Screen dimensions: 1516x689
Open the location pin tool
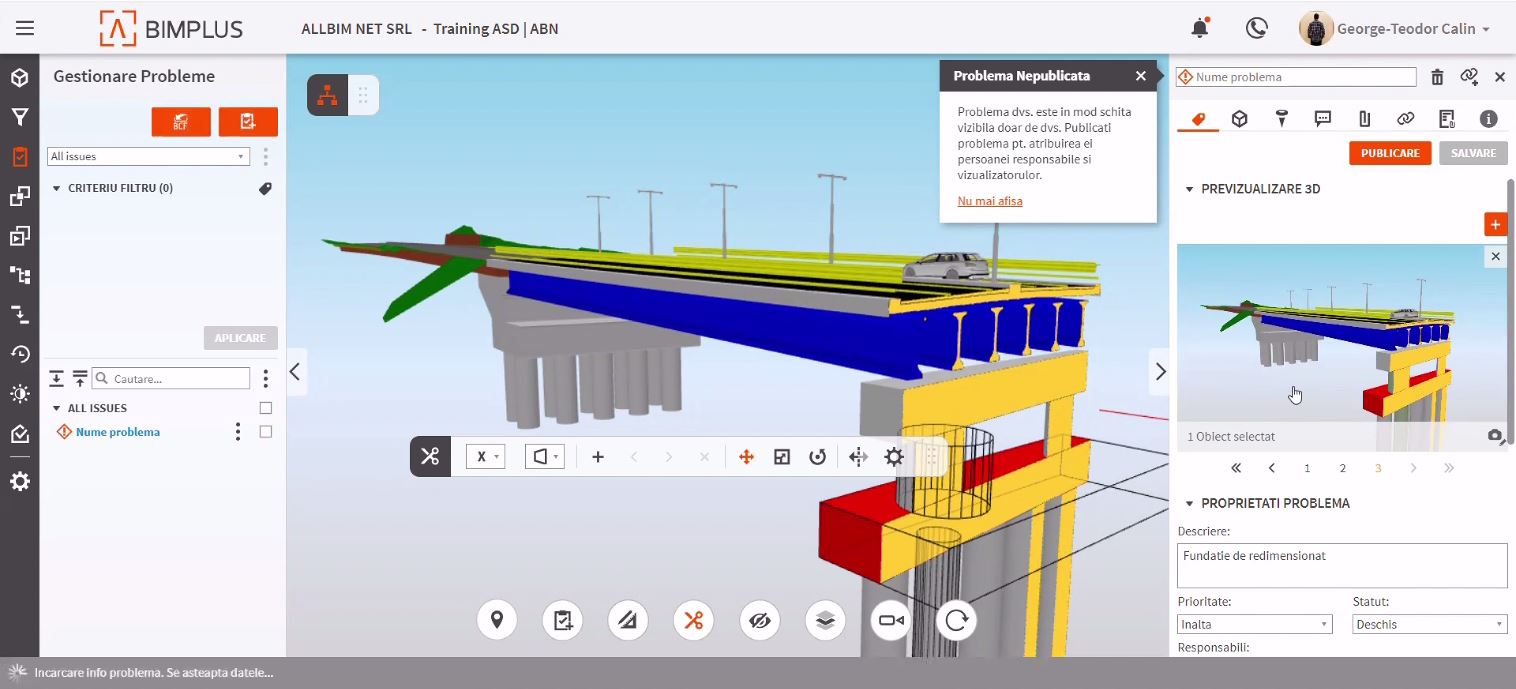coord(497,621)
